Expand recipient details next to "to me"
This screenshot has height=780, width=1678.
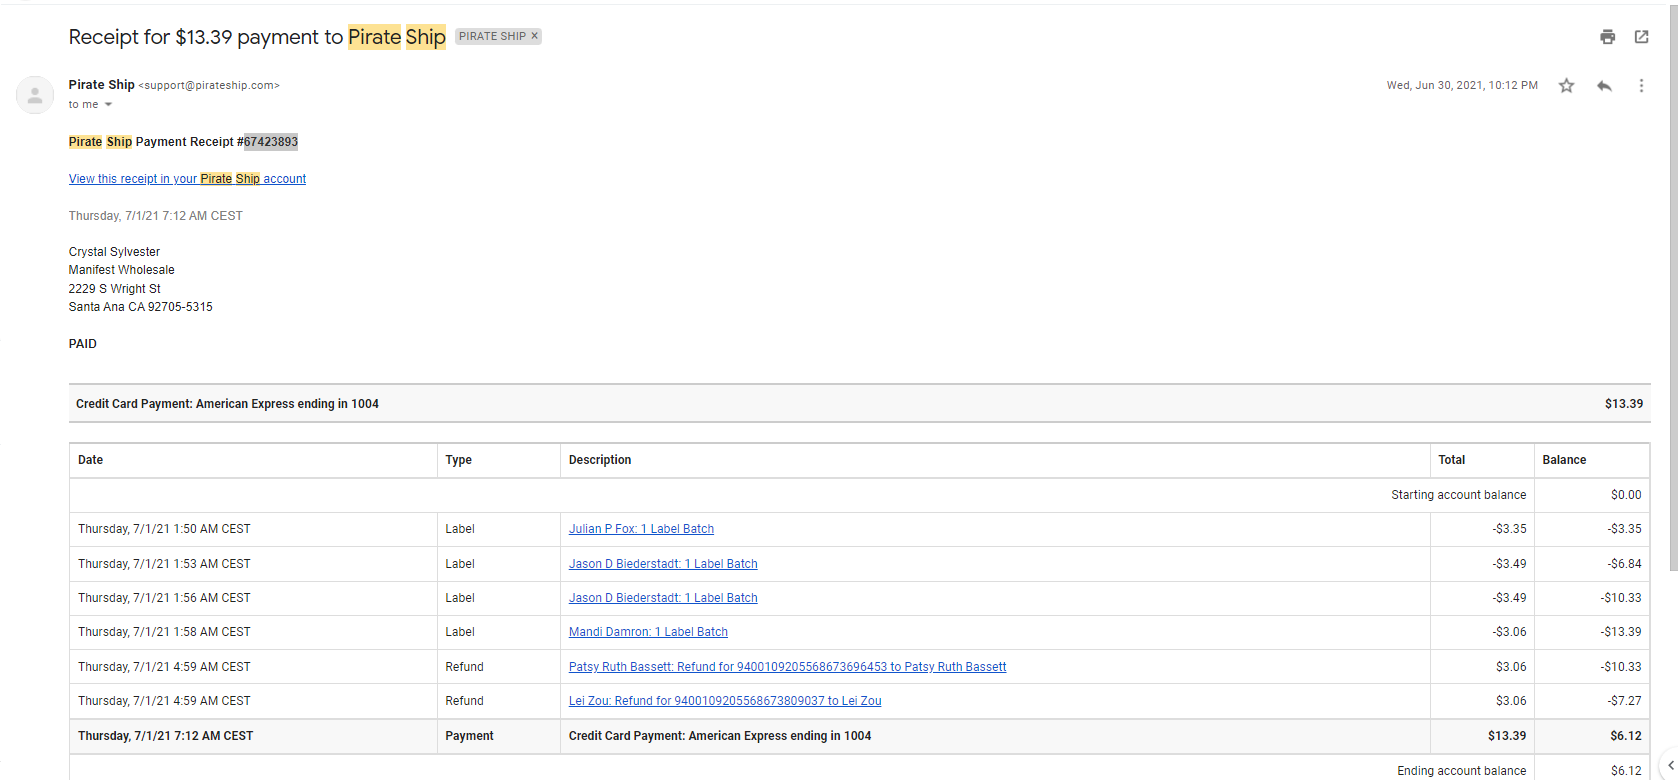pos(108,105)
